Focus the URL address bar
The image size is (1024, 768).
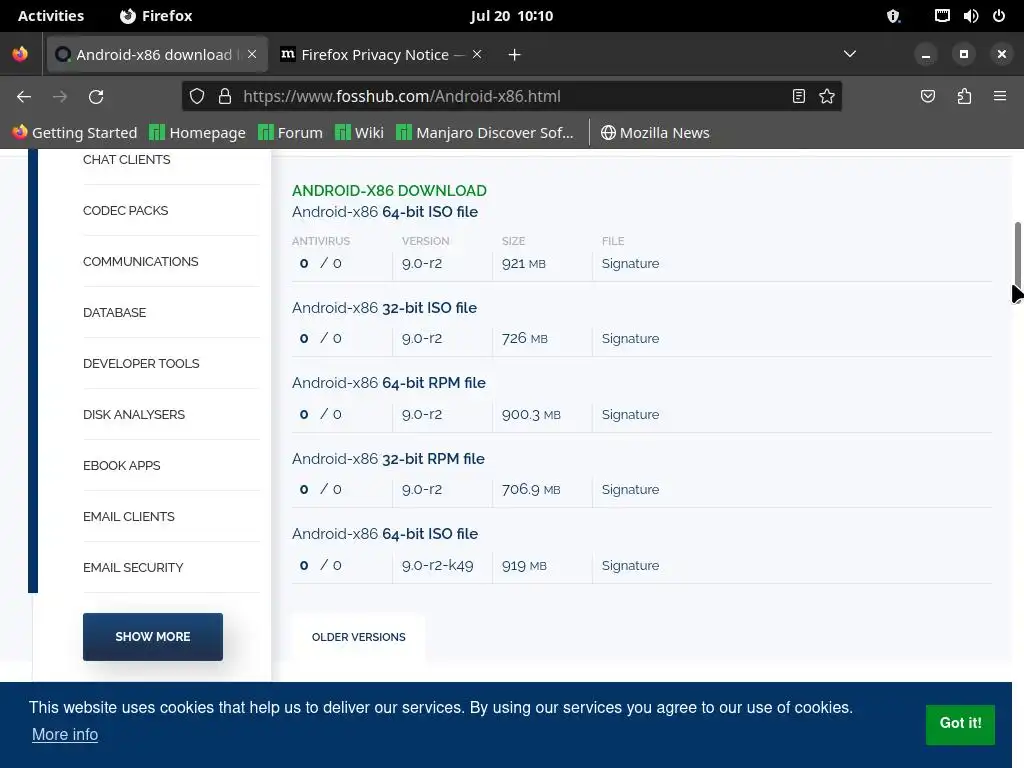tap(512, 97)
